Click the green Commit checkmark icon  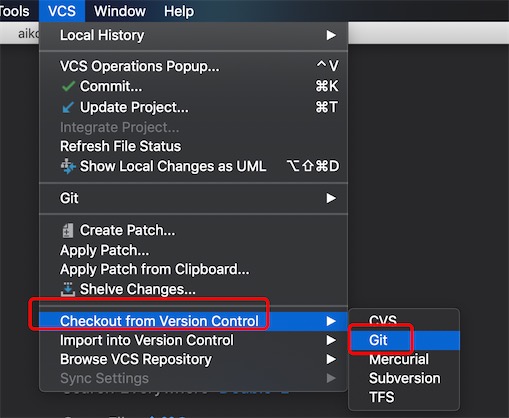(x=68, y=86)
